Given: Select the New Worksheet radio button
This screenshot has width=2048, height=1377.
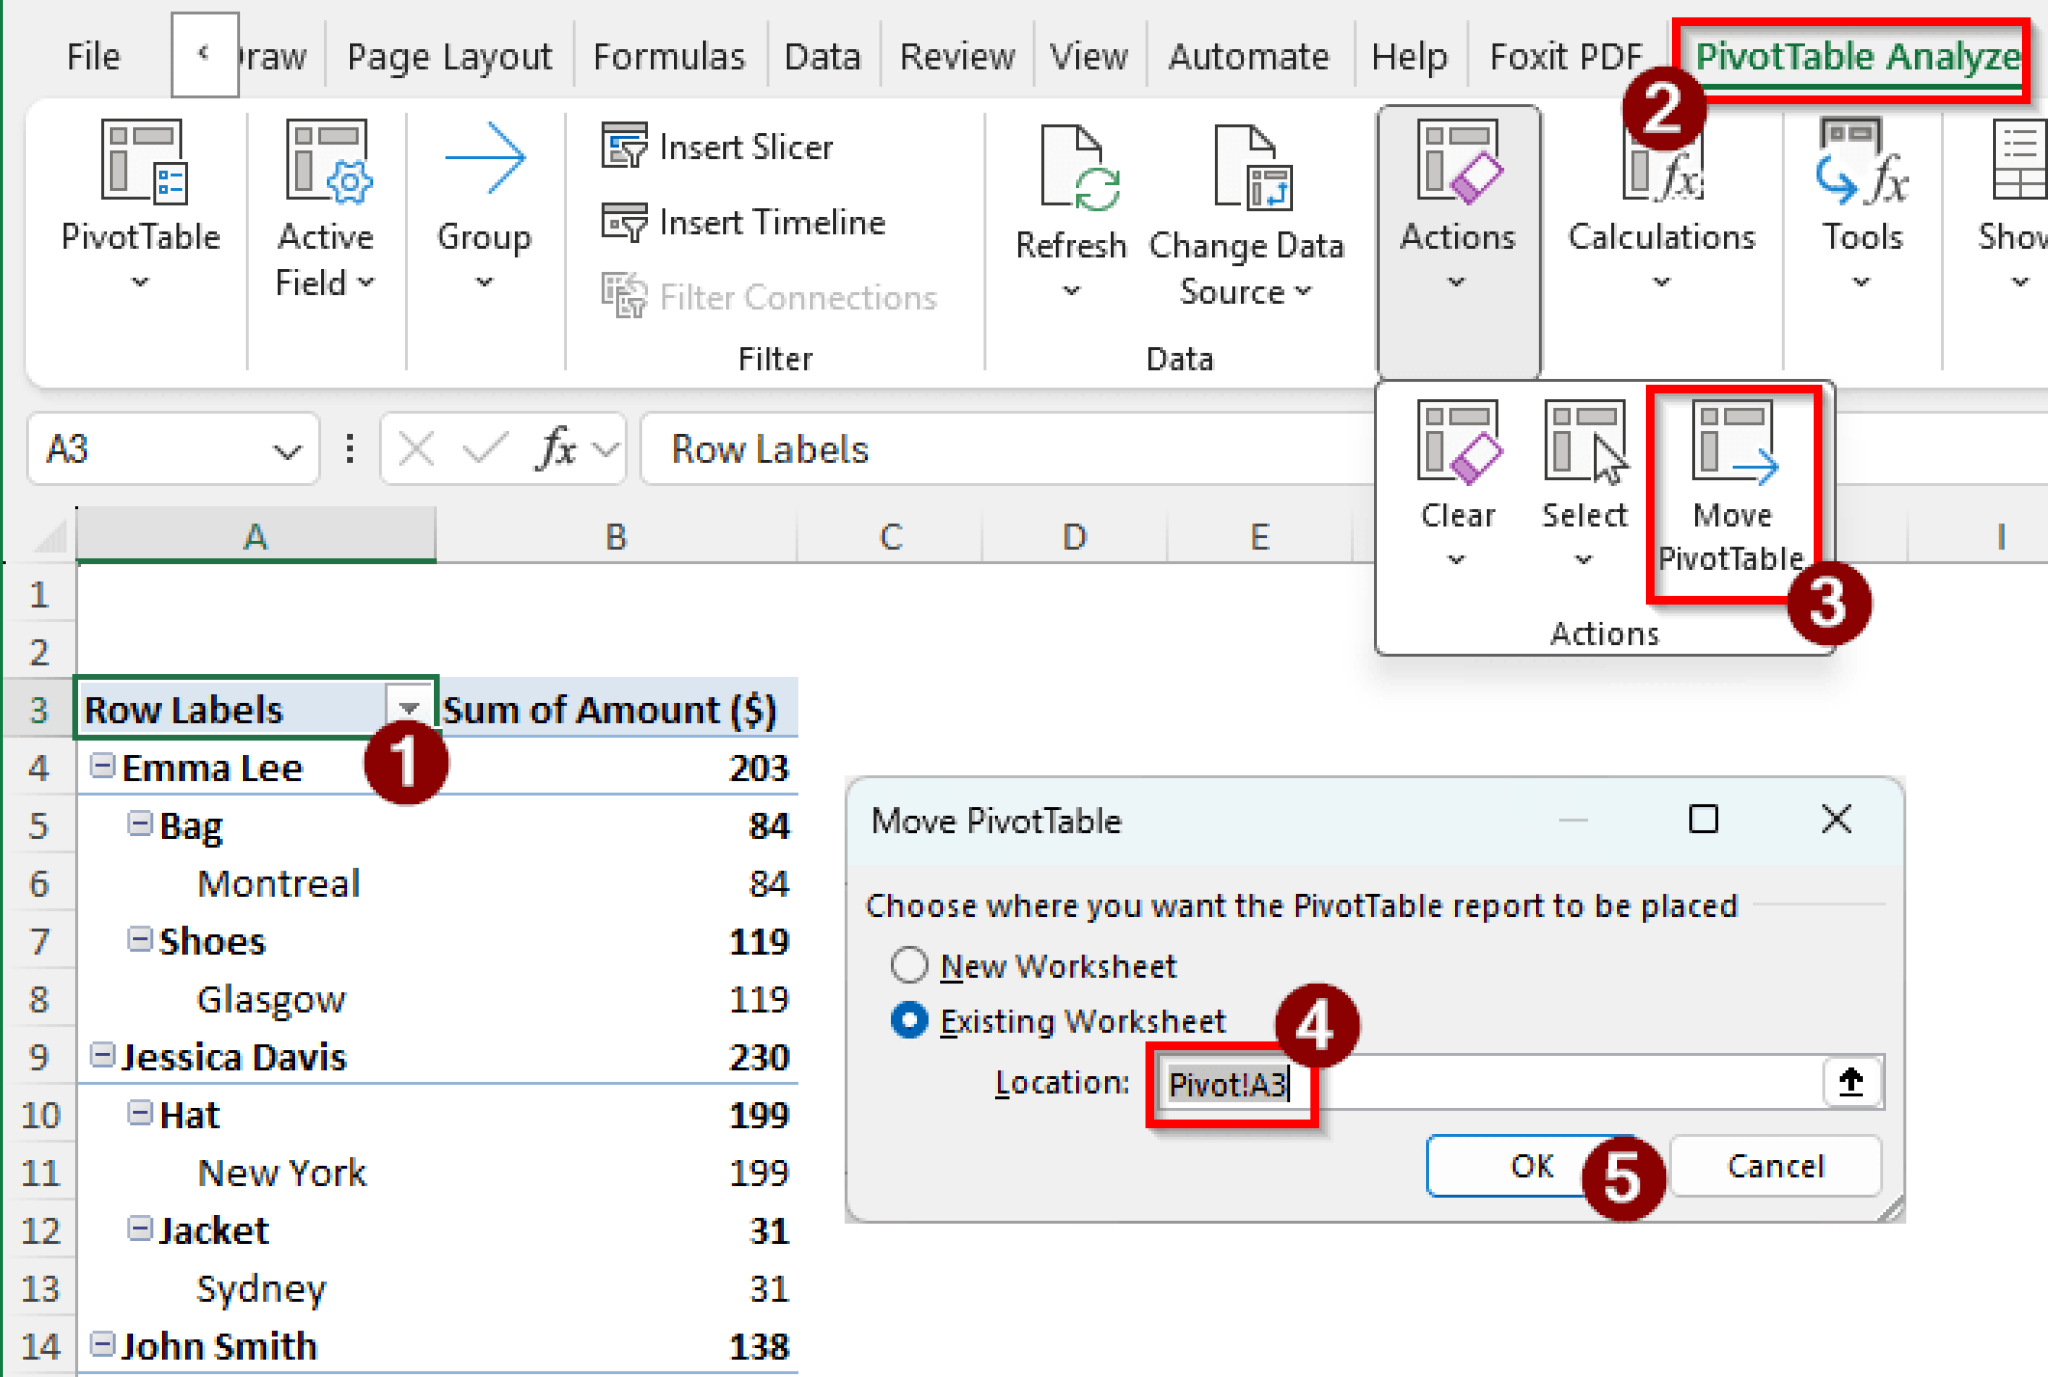Looking at the screenshot, I should click(x=908, y=964).
